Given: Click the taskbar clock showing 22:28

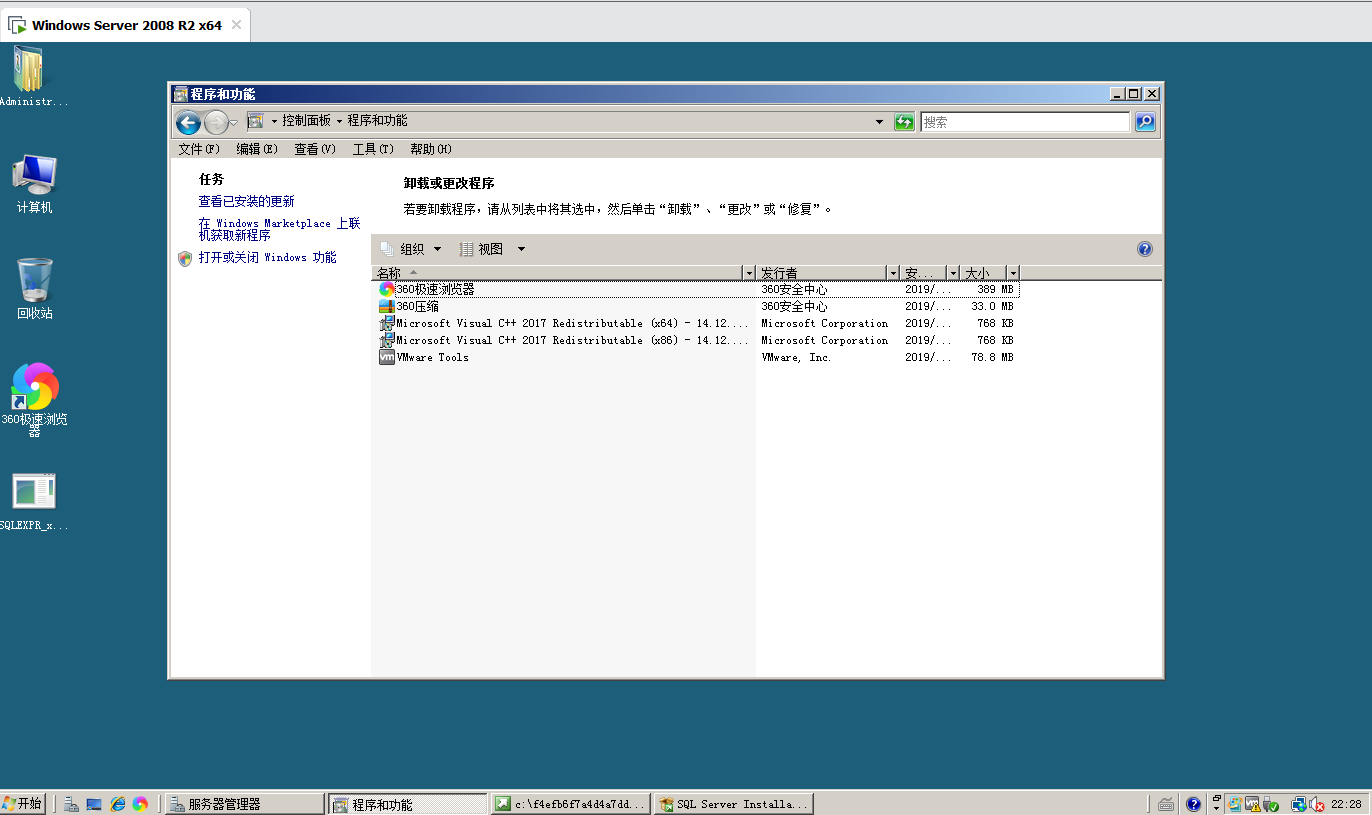Looking at the screenshot, I should [1346, 804].
